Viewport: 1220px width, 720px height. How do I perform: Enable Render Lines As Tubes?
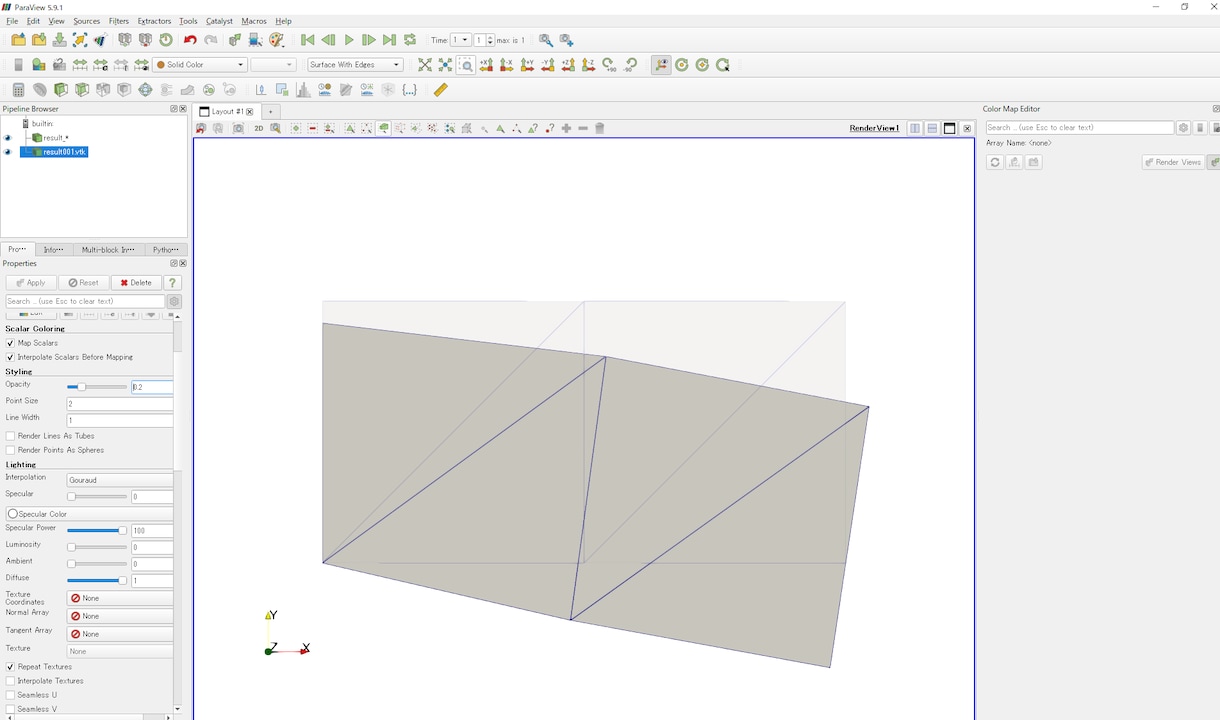[10, 436]
